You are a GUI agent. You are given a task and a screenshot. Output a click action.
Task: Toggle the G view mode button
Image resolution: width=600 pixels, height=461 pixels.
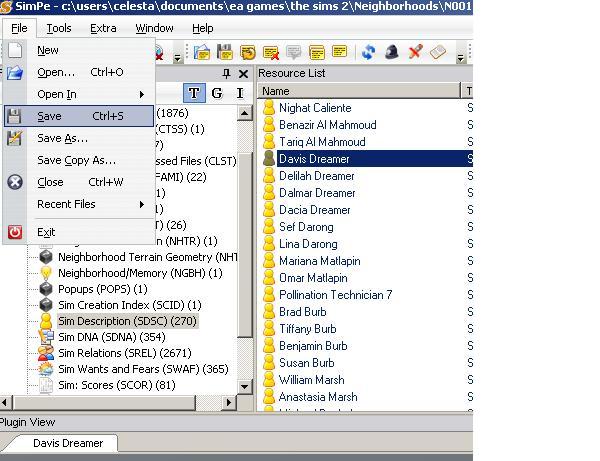[217, 93]
